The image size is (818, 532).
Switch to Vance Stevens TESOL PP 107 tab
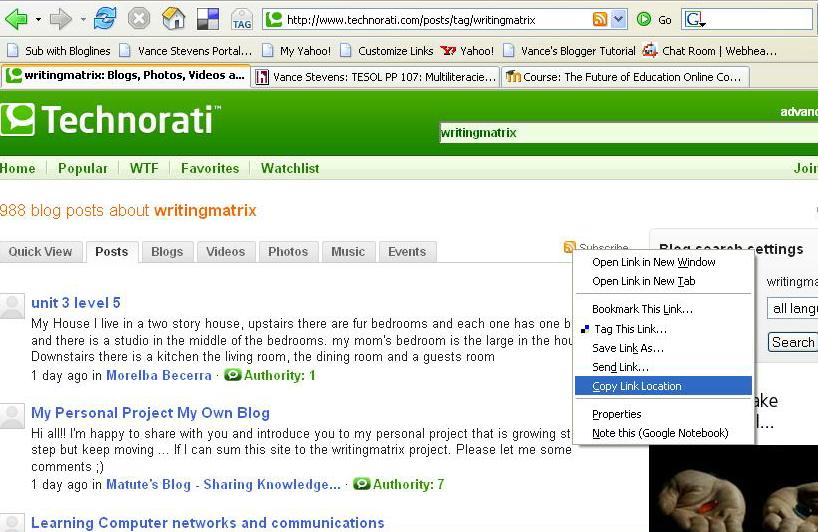point(376,77)
